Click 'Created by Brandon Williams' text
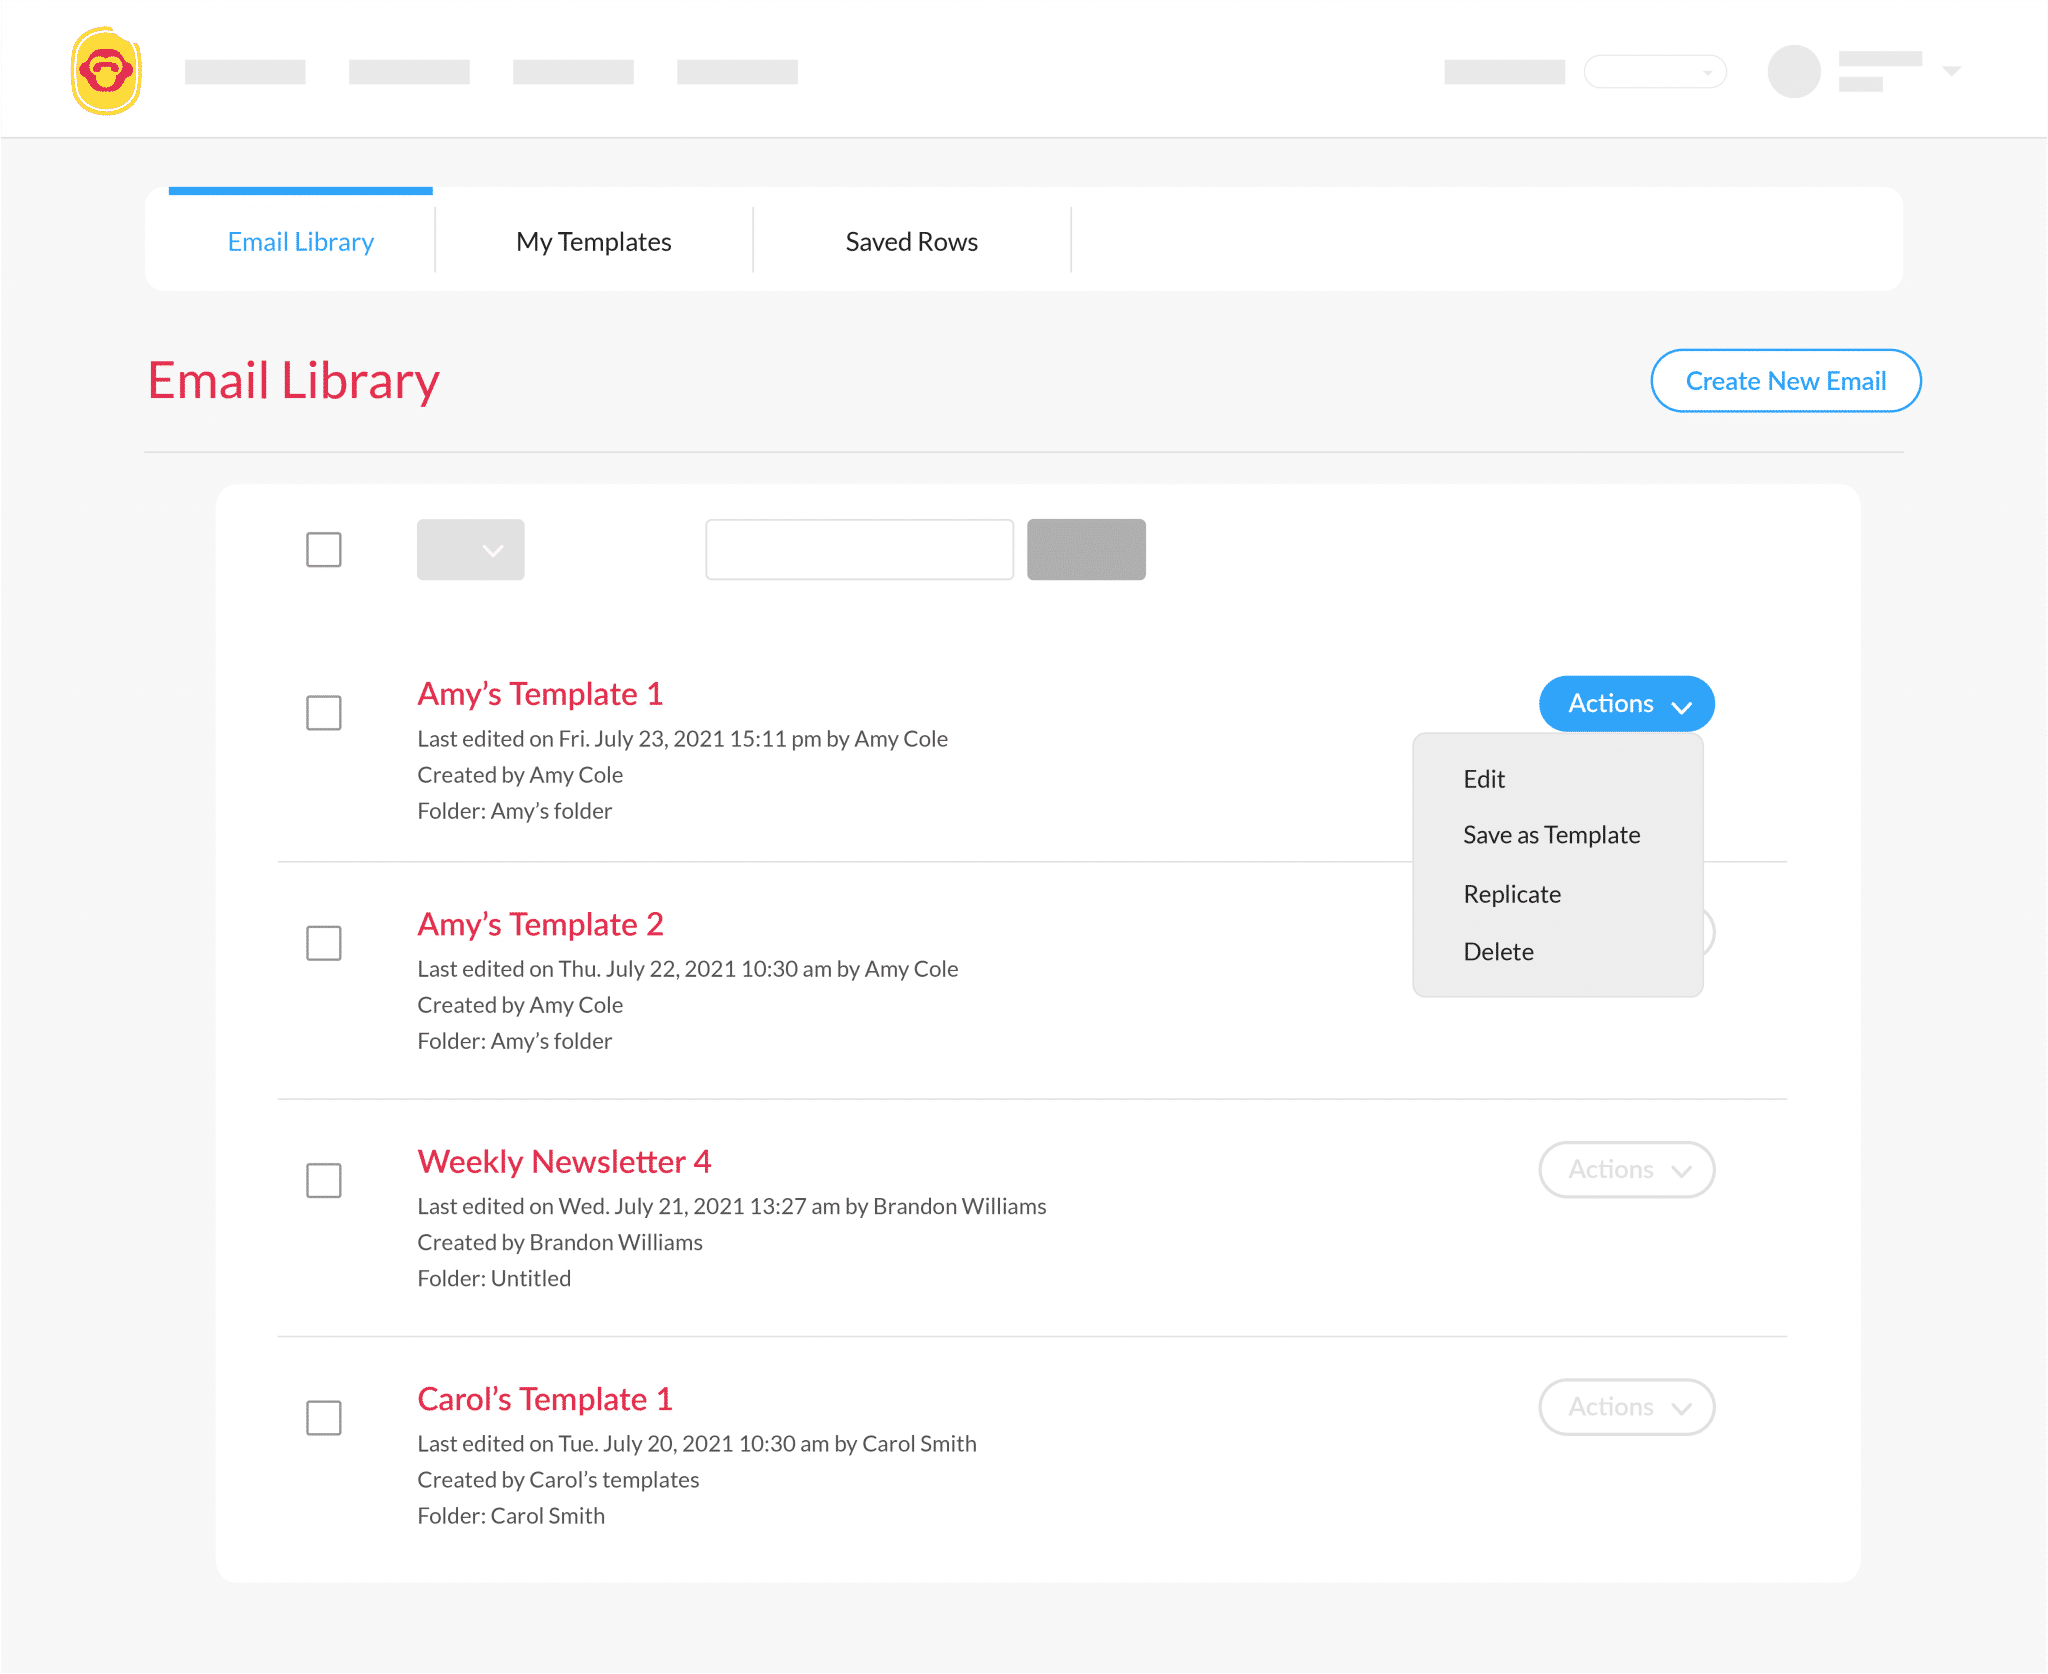2048x1674 pixels. point(560,1242)
